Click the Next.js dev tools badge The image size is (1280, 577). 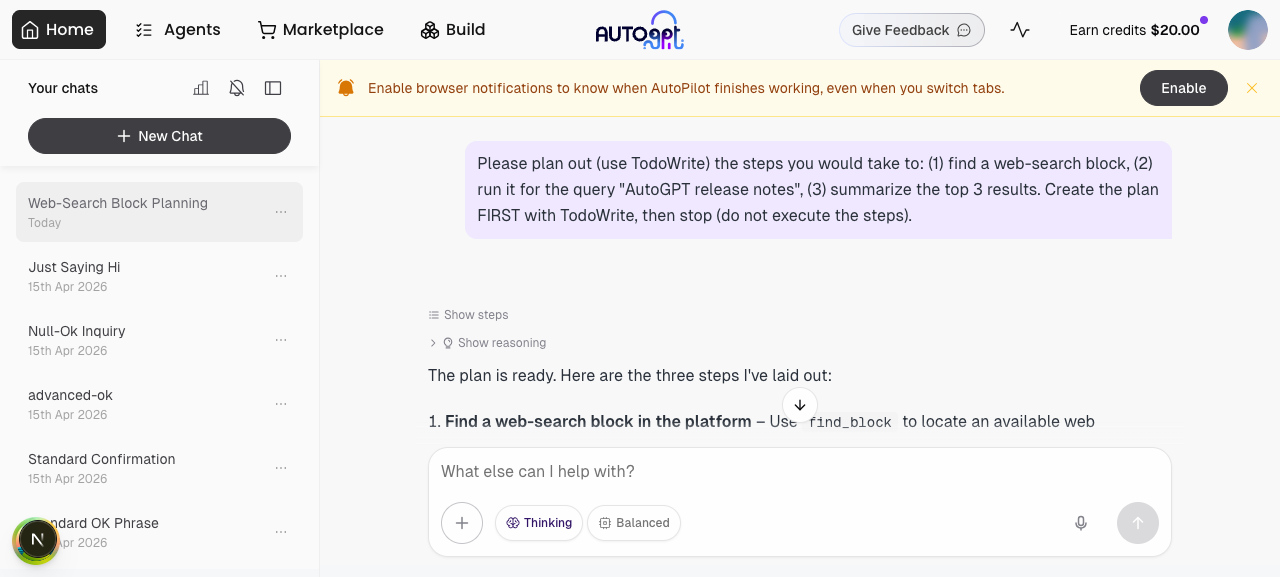coord(37,540)
